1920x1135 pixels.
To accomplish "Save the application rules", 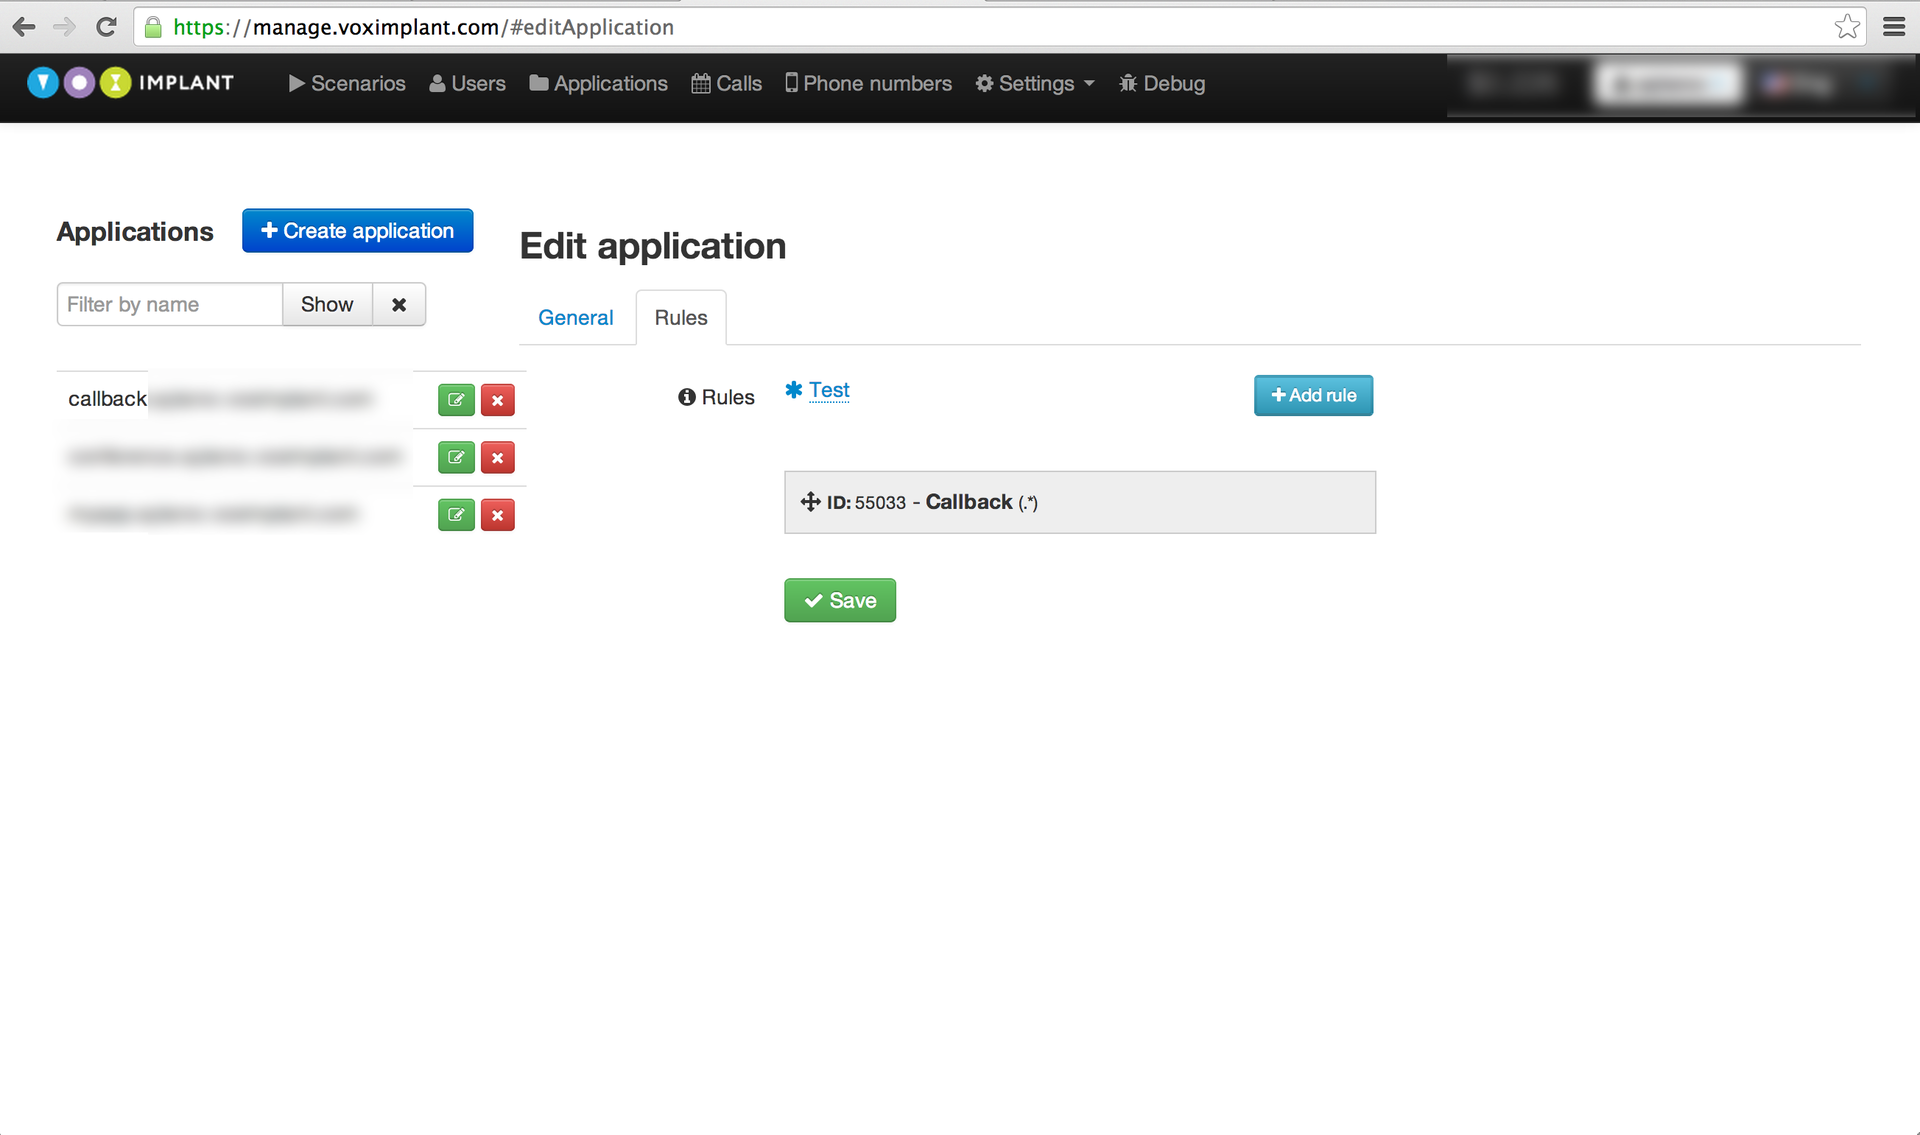I will 840,600.
